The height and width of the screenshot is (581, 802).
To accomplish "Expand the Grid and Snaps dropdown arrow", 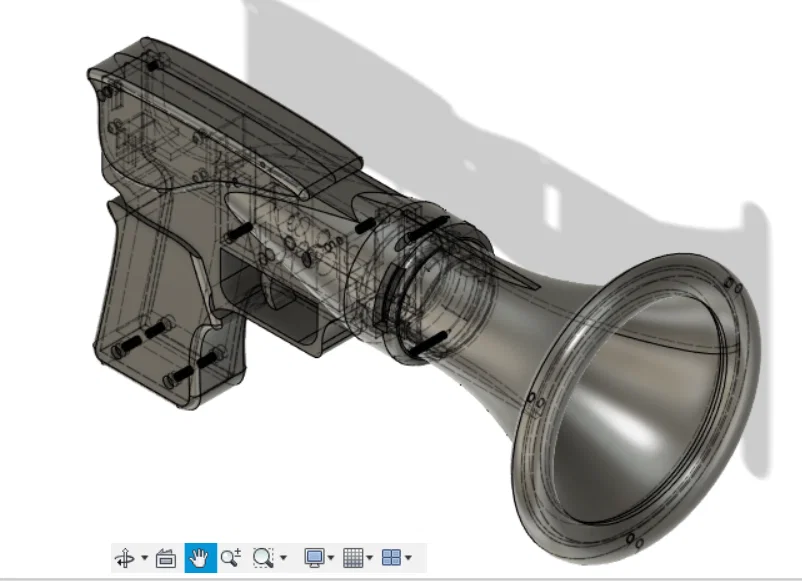I will (x=370, y=557).
